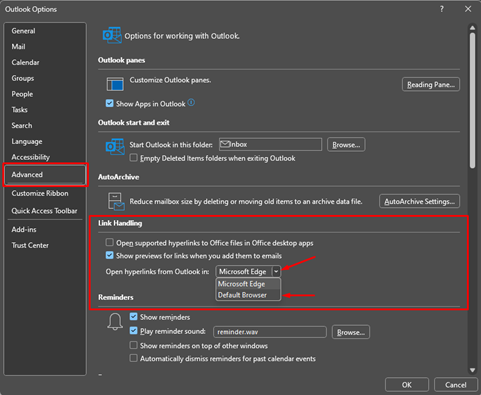Open the People options category
The height and width of the screenshot is (395, 481).
click(22, 94)
